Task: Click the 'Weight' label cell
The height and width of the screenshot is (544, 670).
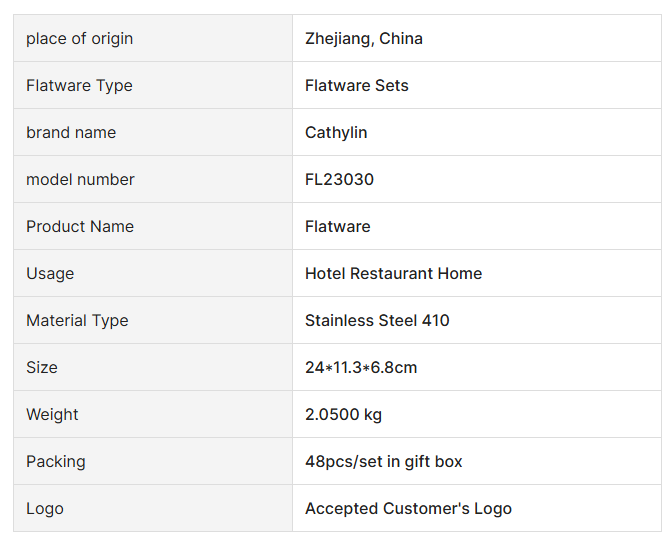Action: pos(52,415)
